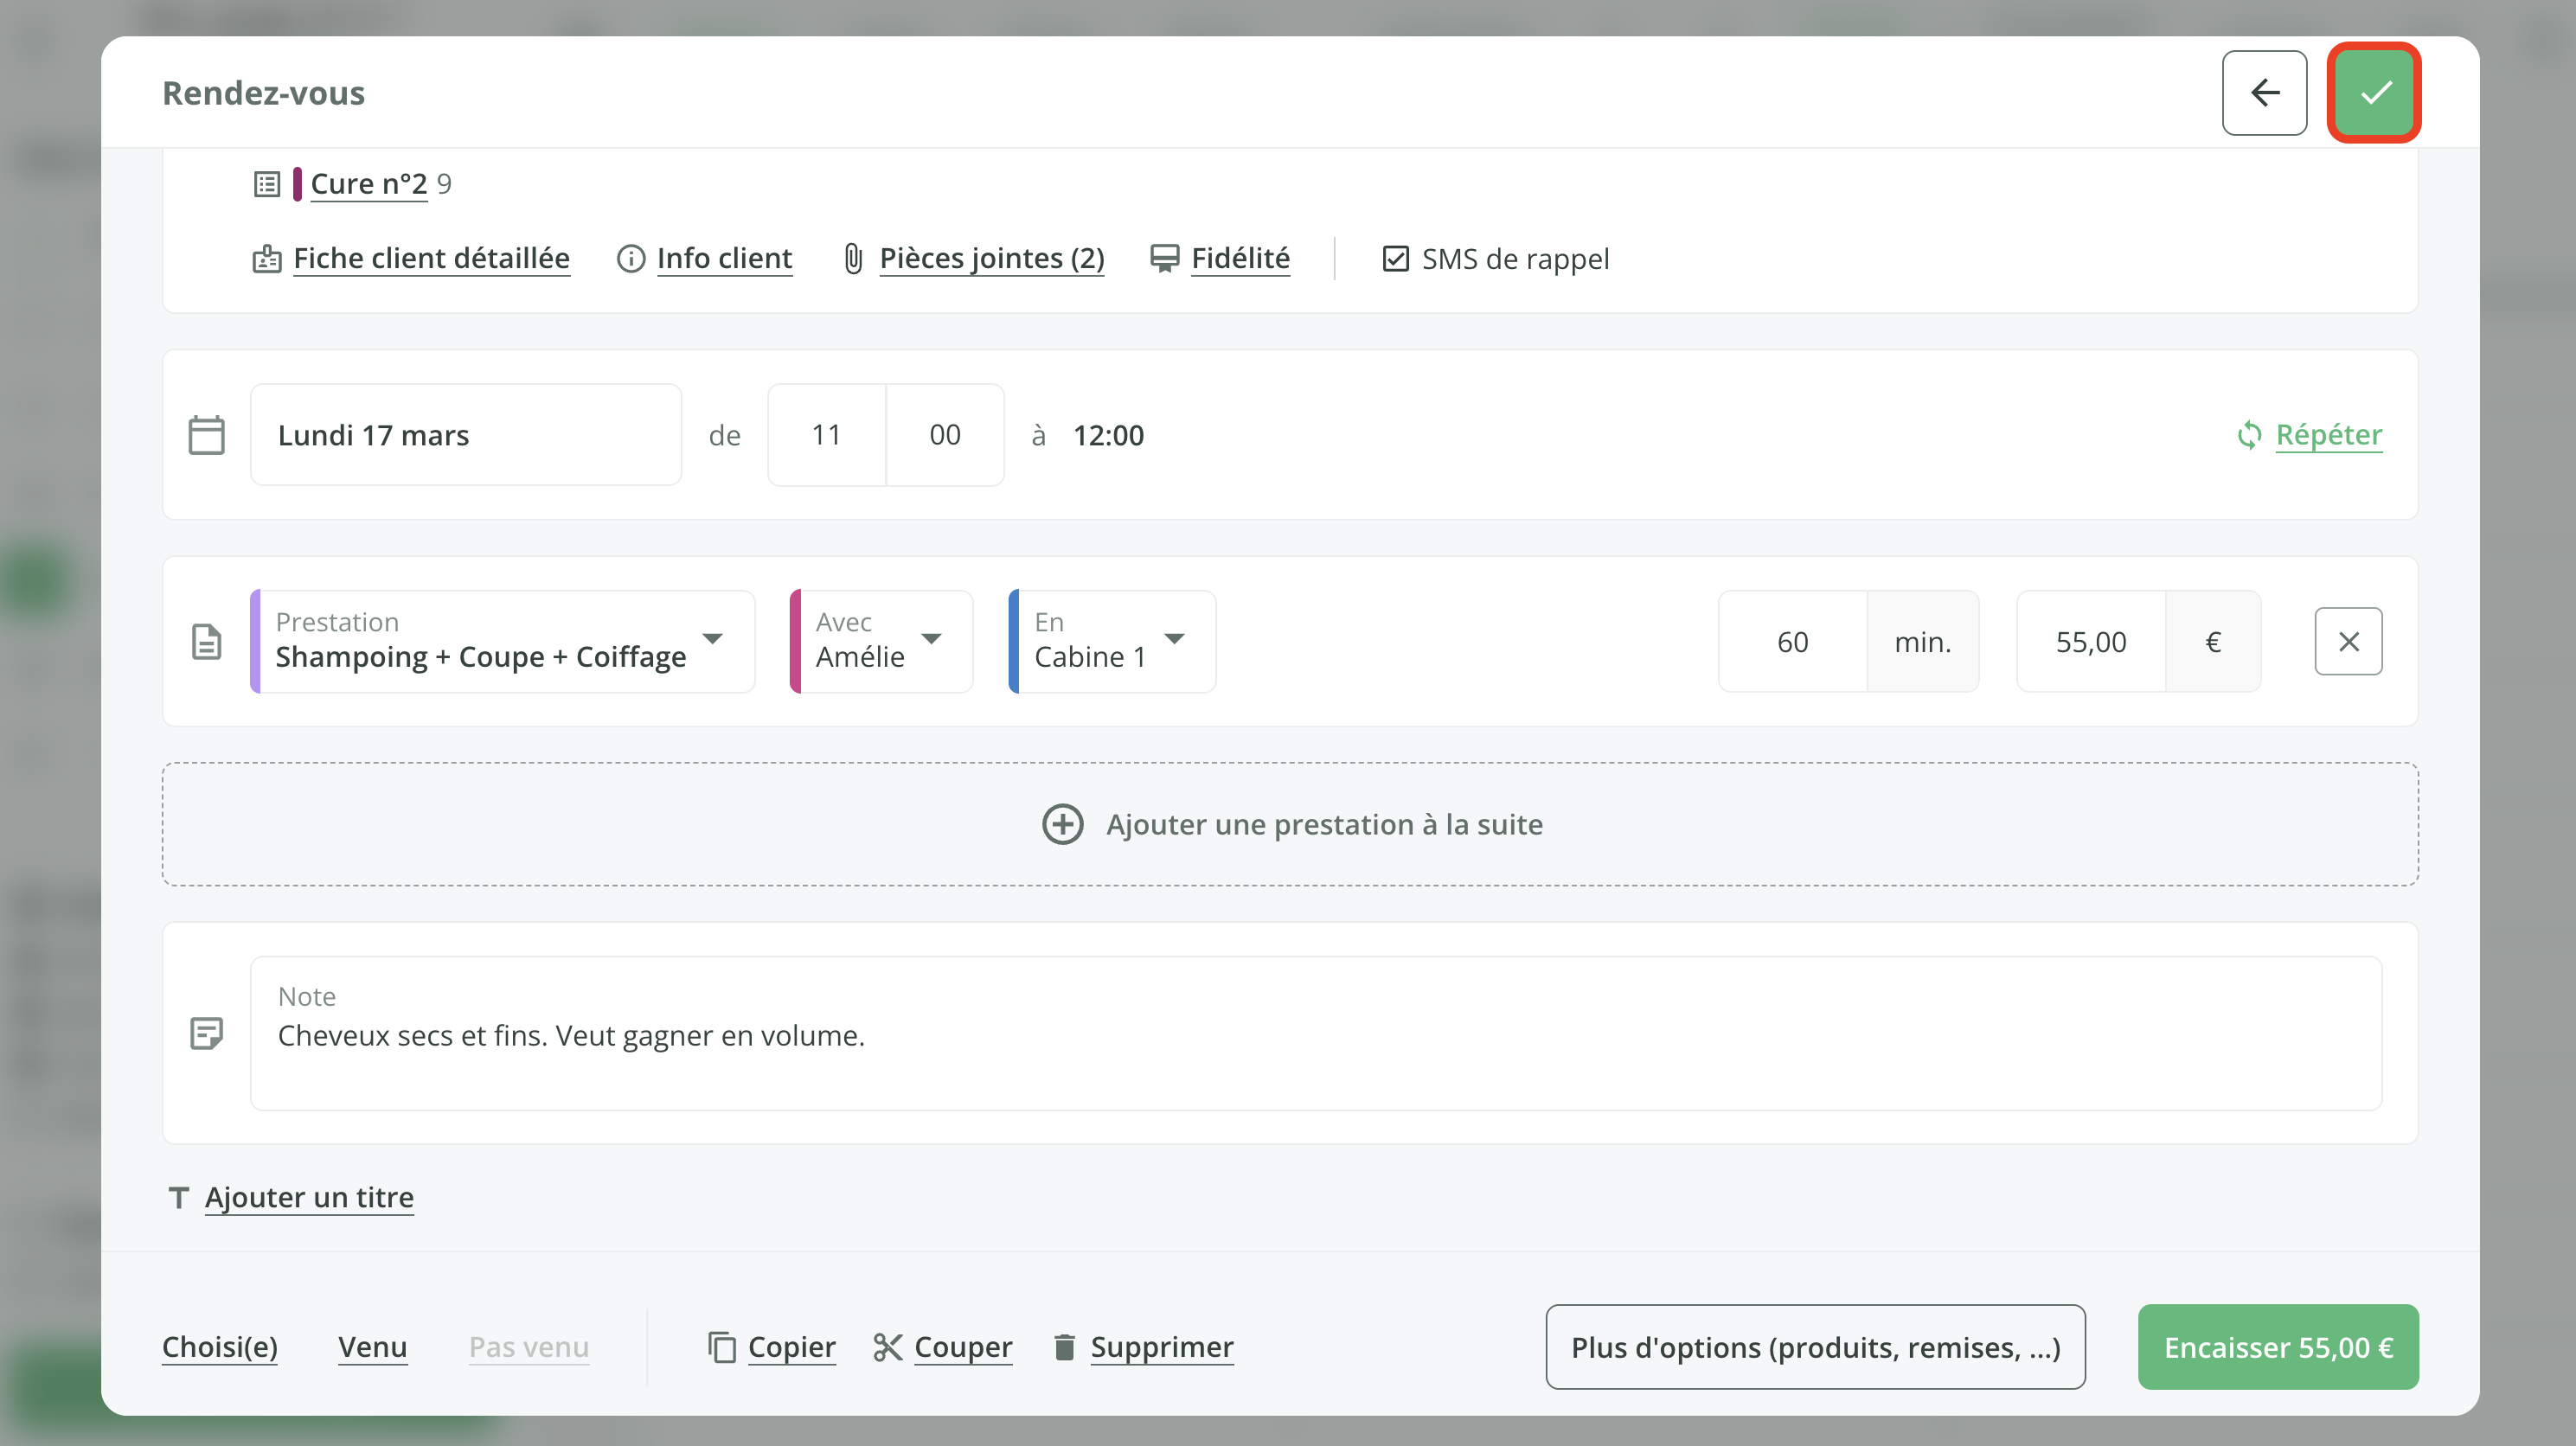Open Info client with the info icon
Screen dimensions: 2576x1446
630,258
